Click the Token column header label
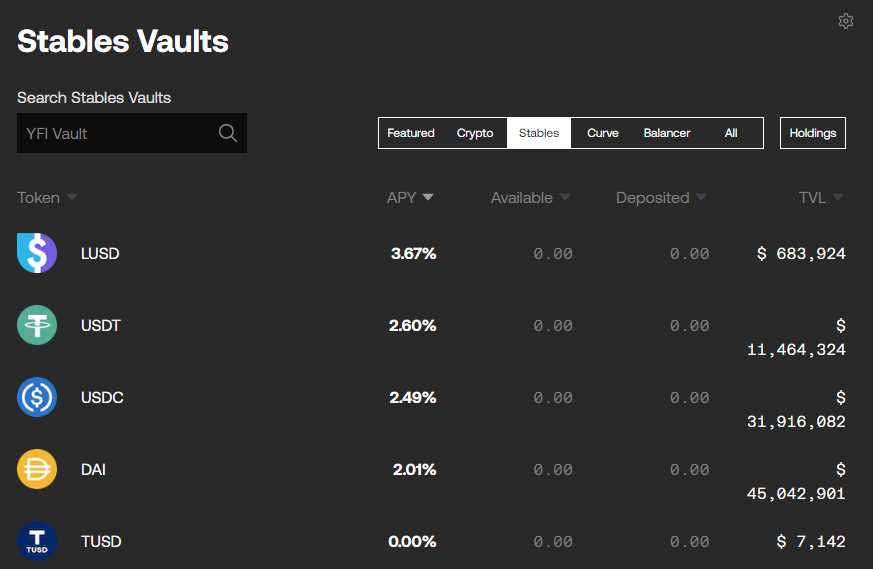The height and width of the screenshot is (569, 873). (38, 198)
